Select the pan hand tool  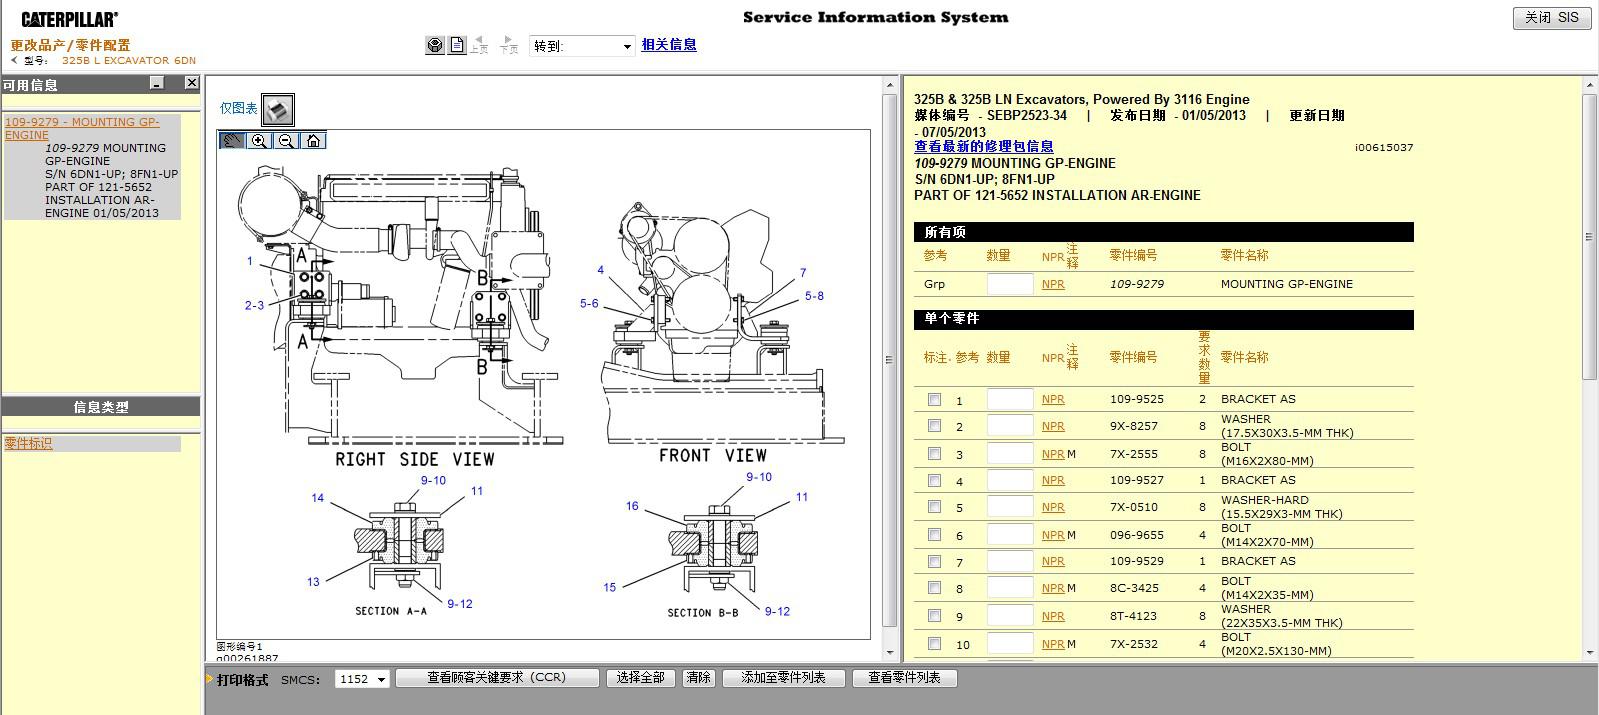tap(232, 141)
